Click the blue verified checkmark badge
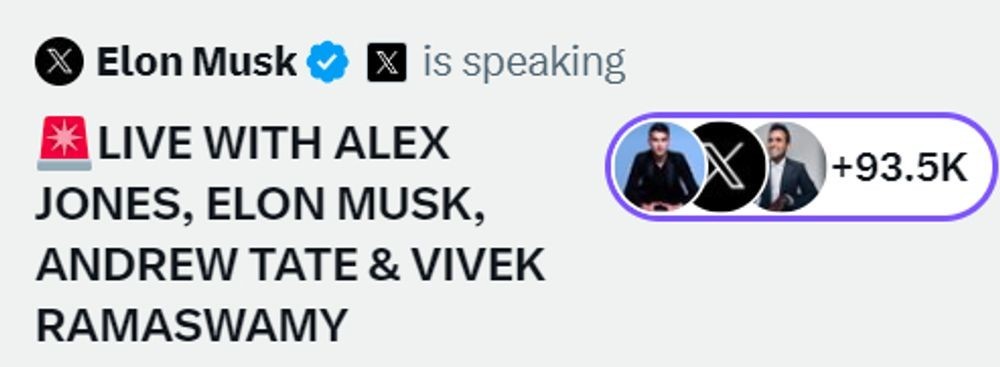The width and height of the screenshot is (1000, 367). (328, 62)
